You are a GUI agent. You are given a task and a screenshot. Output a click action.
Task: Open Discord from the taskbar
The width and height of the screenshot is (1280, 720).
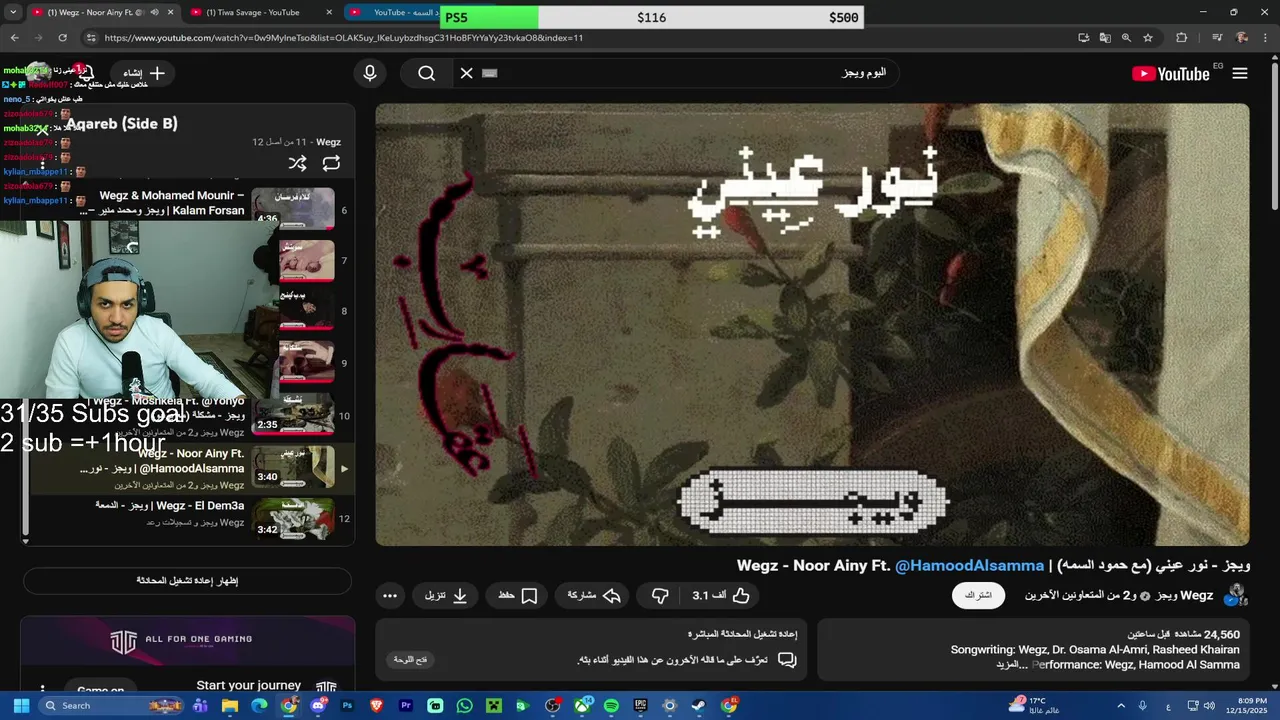[318, 706]
